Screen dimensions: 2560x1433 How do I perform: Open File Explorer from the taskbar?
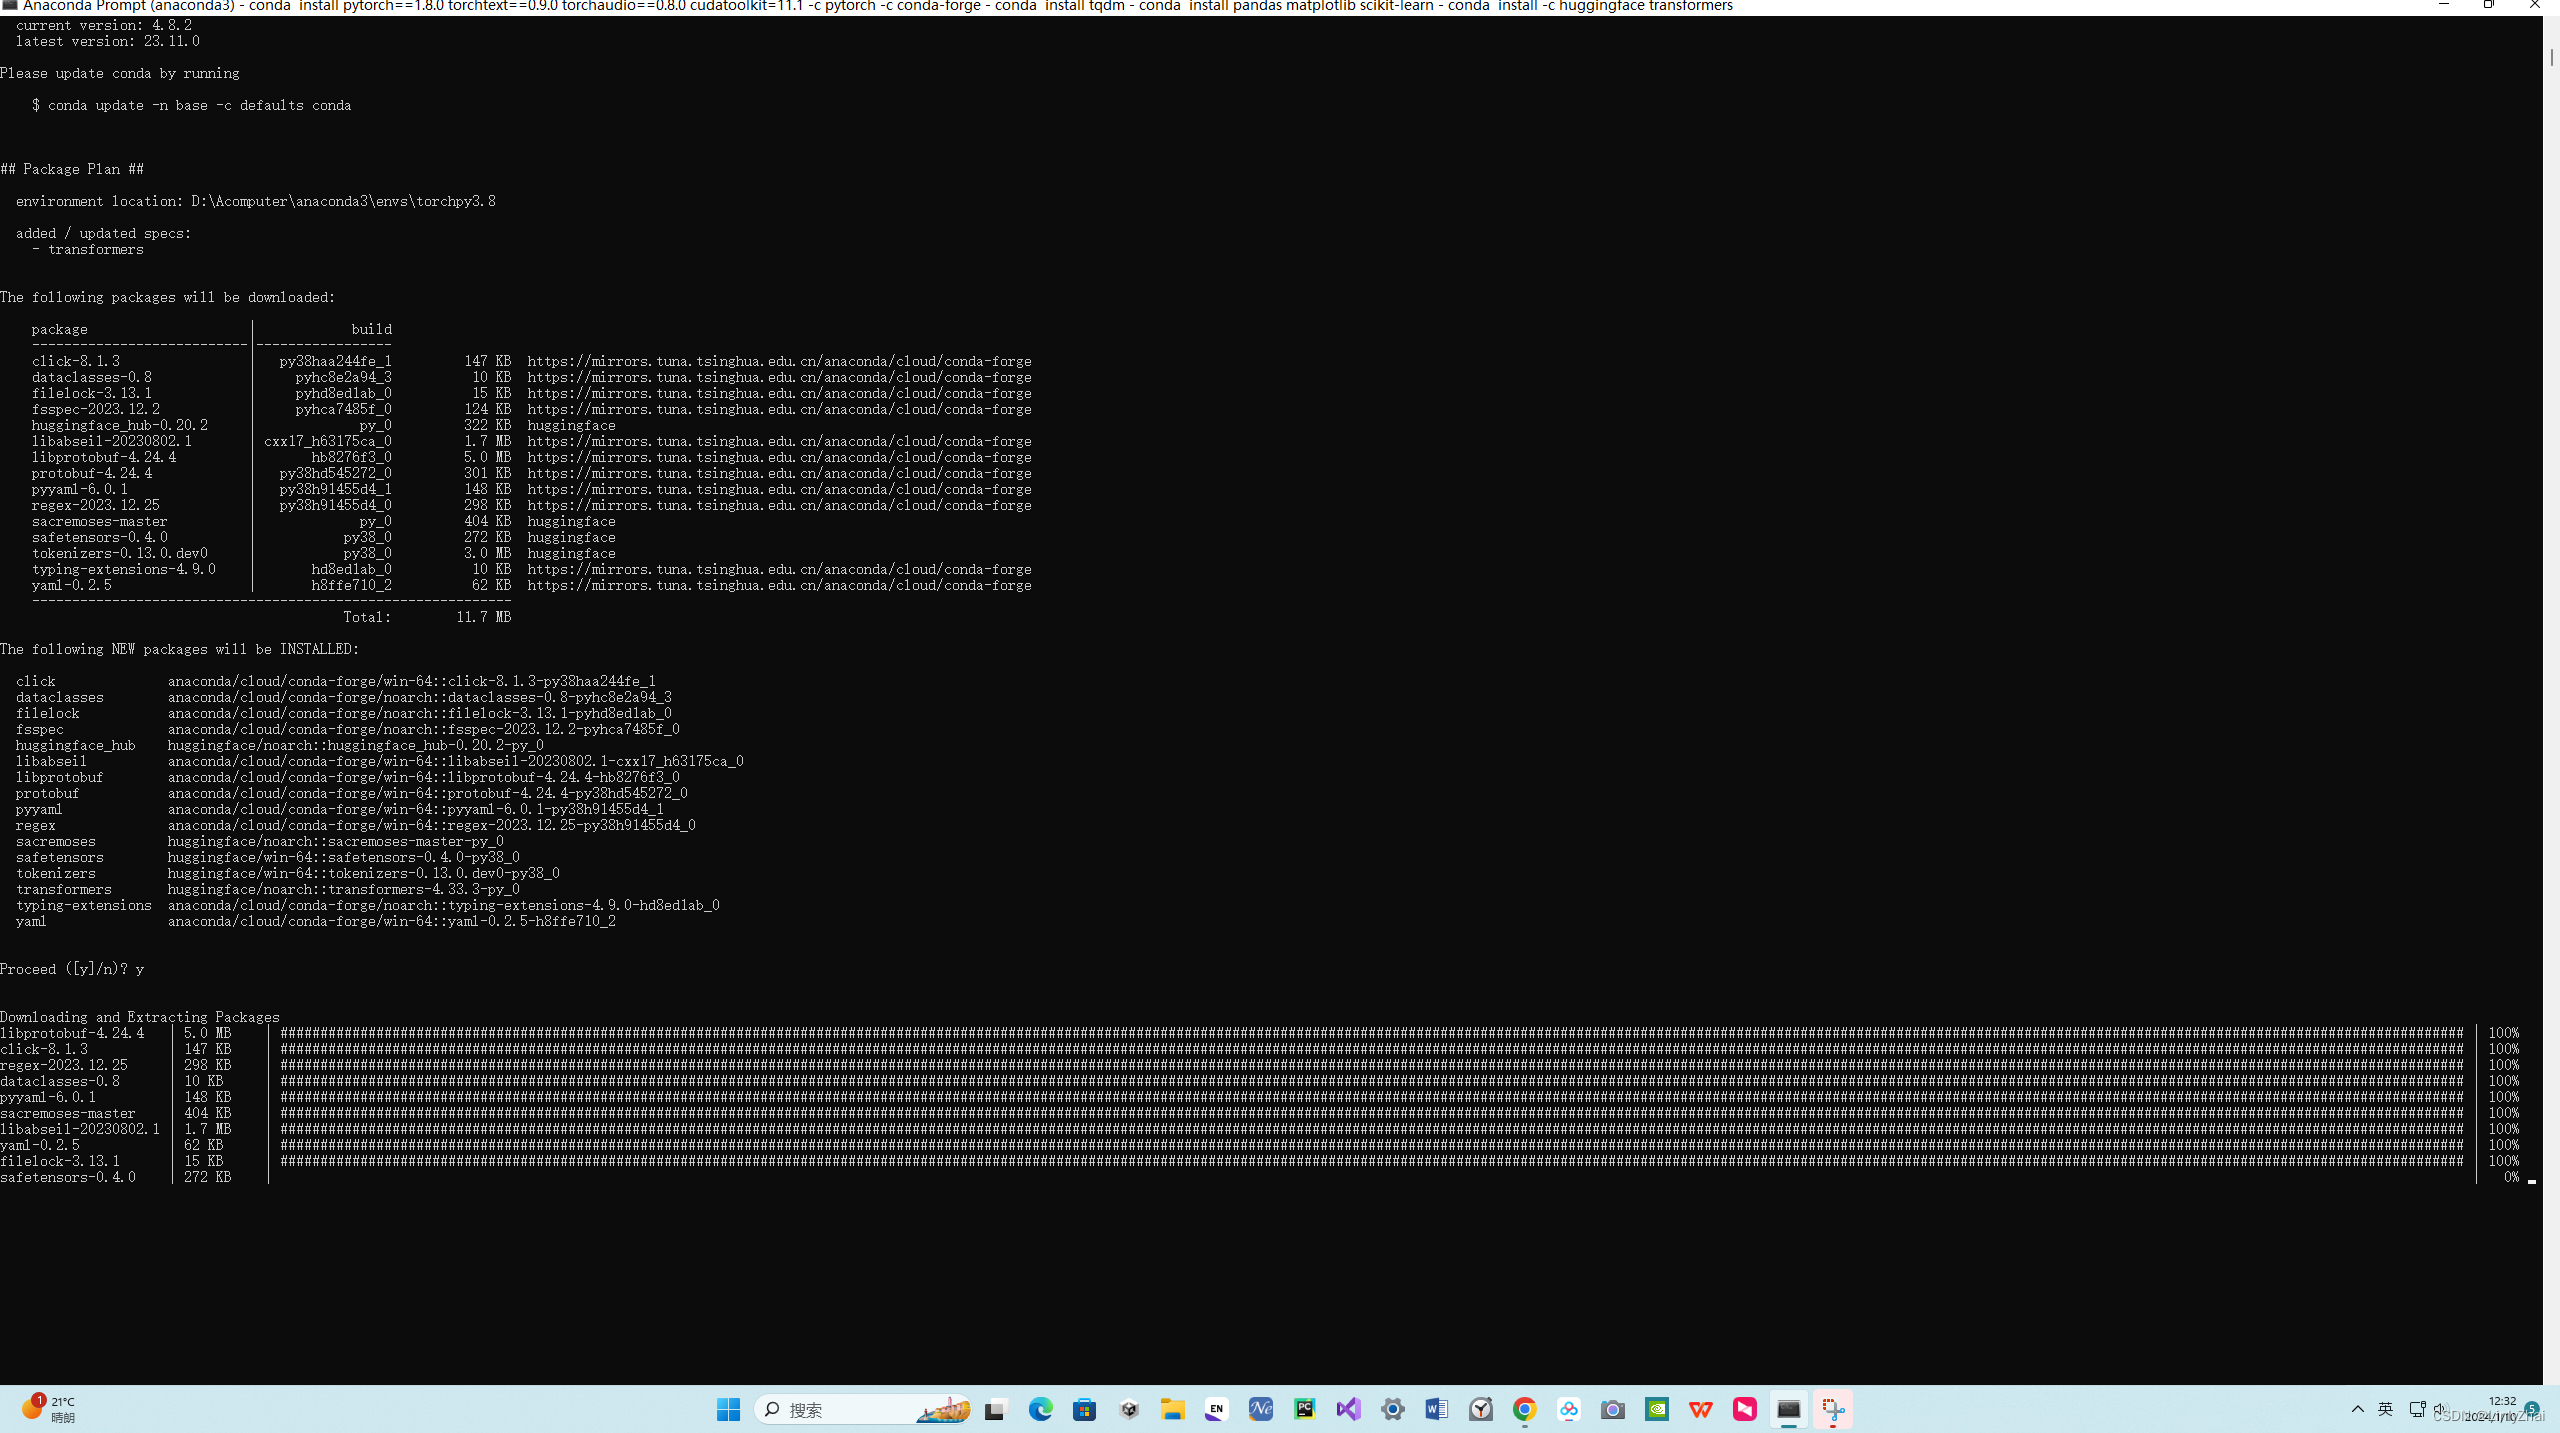tap(1172, 1409)
